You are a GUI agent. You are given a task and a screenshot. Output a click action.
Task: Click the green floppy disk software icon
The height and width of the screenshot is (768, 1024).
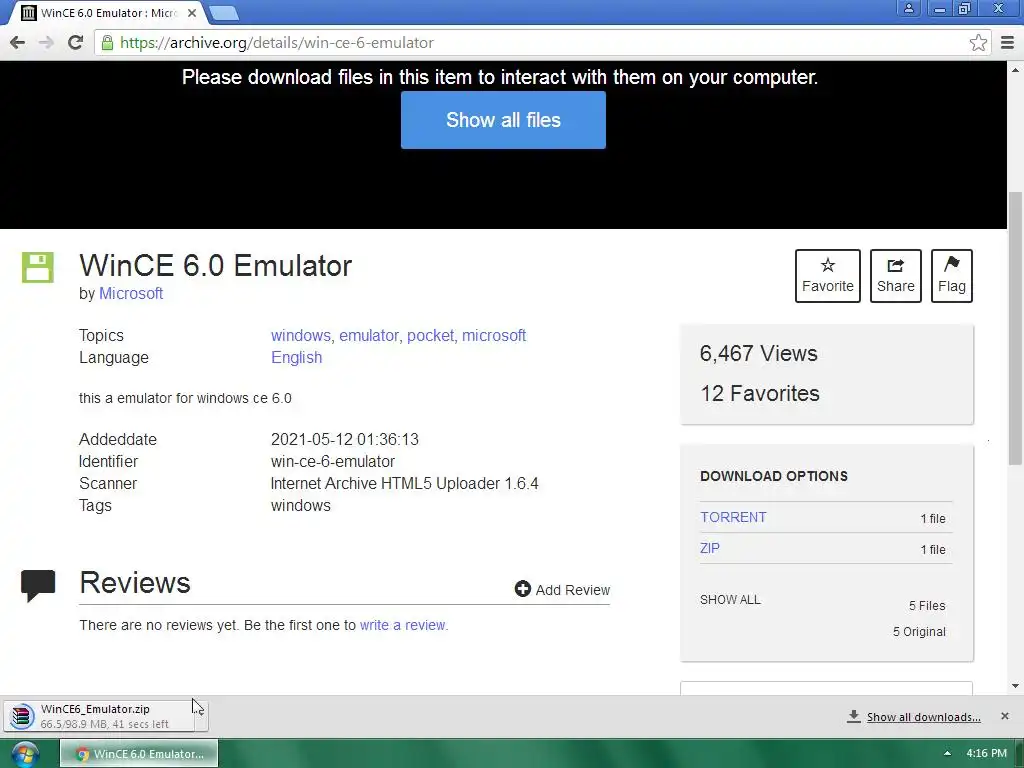pyautogui.click(x=38, y=267)
